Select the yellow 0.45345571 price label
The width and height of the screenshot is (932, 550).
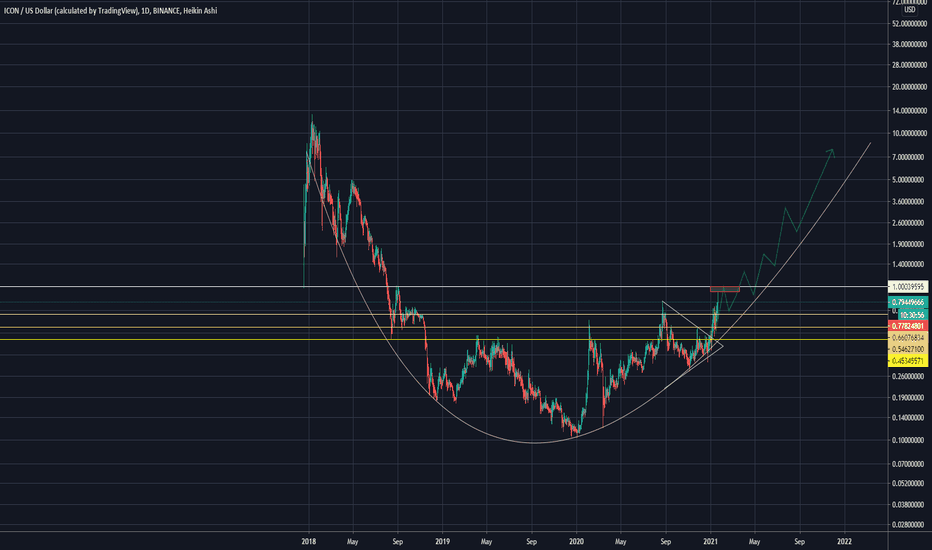pos(908,361)
